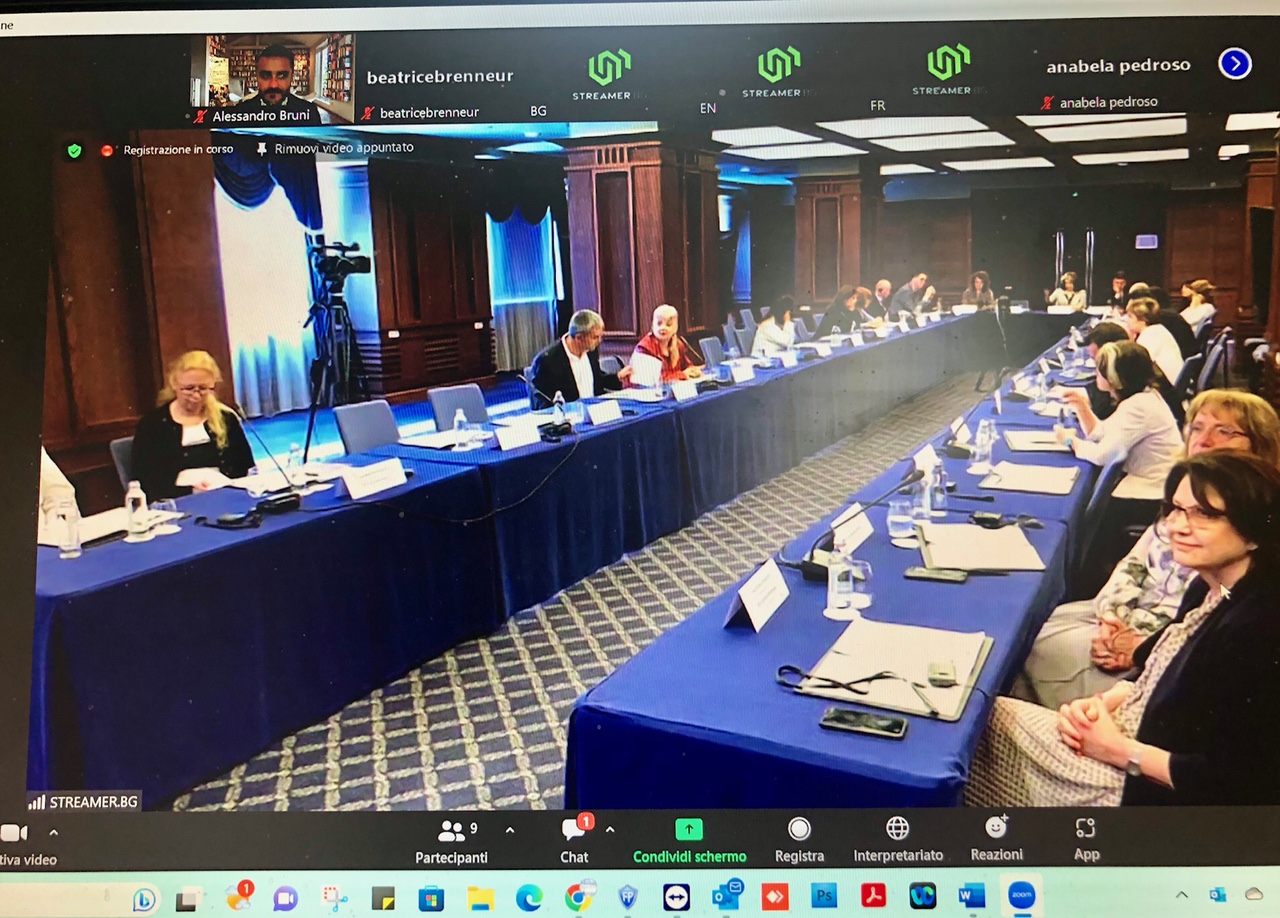The image size is (1280, 918).
Task: Expand the video options arrow
Action: point(53,832)
